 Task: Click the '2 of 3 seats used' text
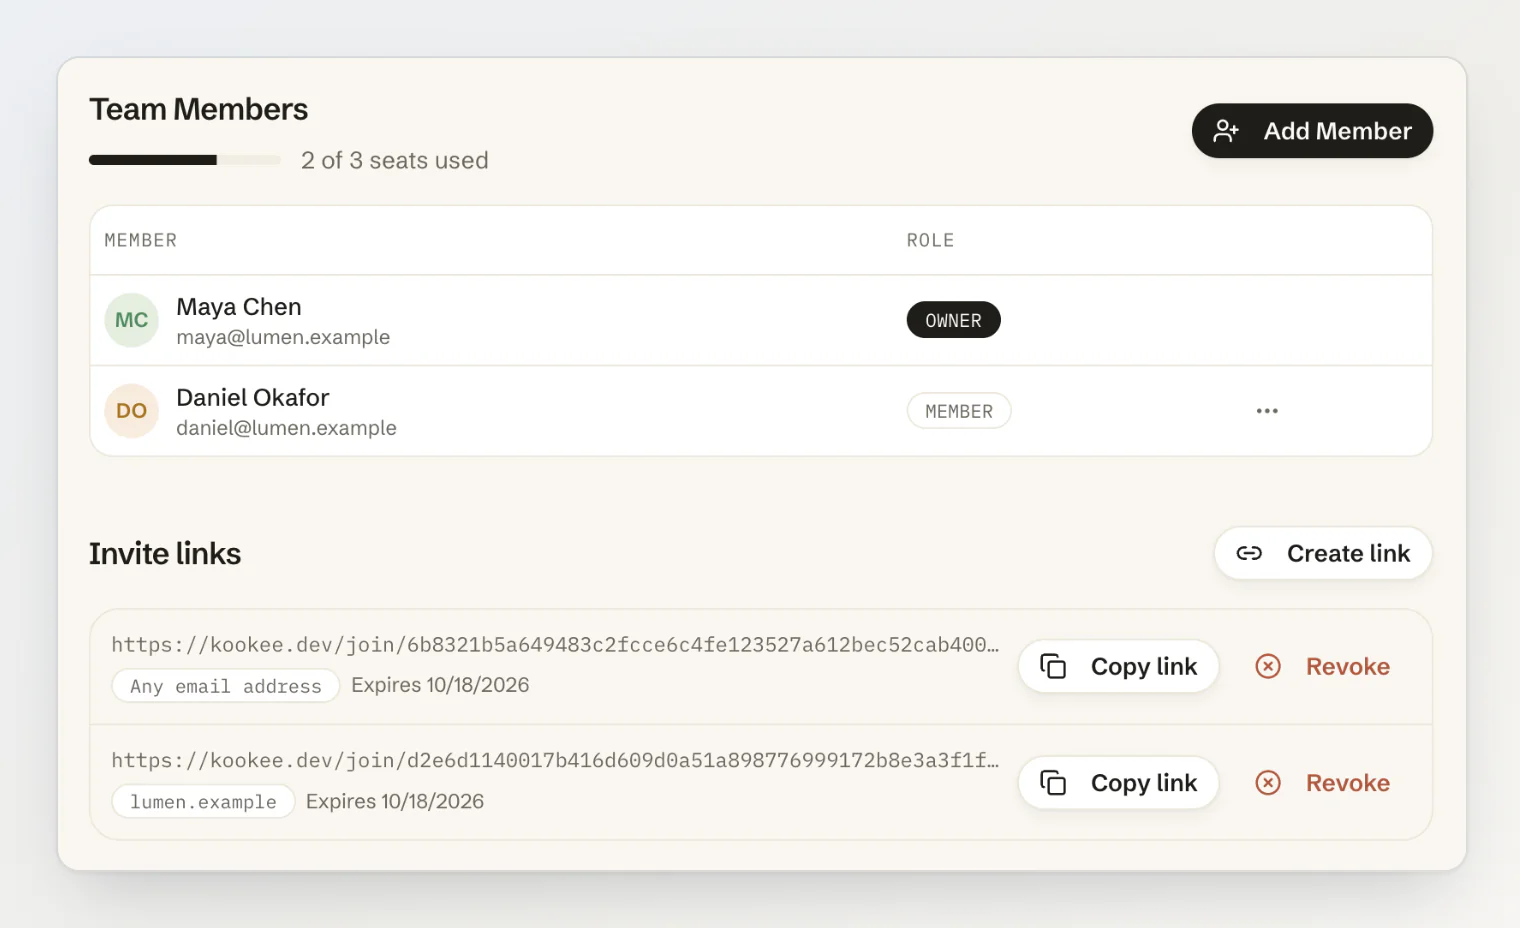pyautogui.click(x=395, y=160)
